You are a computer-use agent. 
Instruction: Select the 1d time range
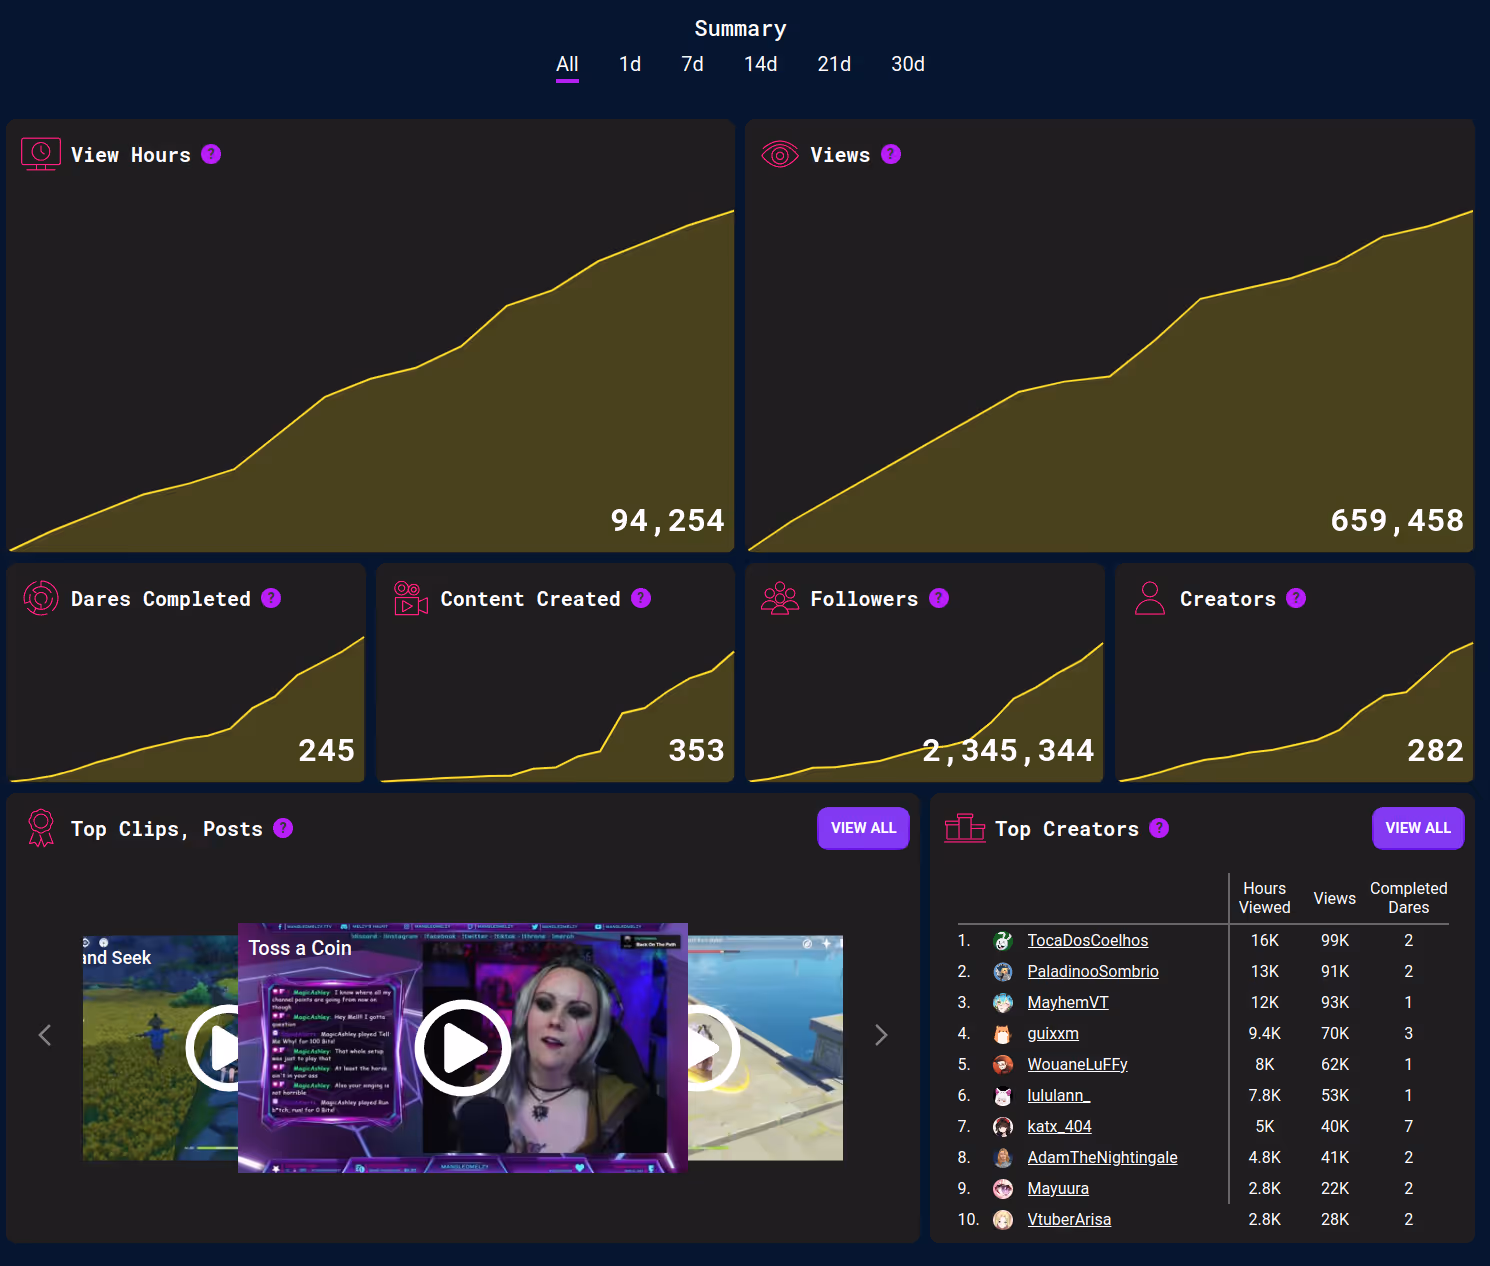(630, 63)
